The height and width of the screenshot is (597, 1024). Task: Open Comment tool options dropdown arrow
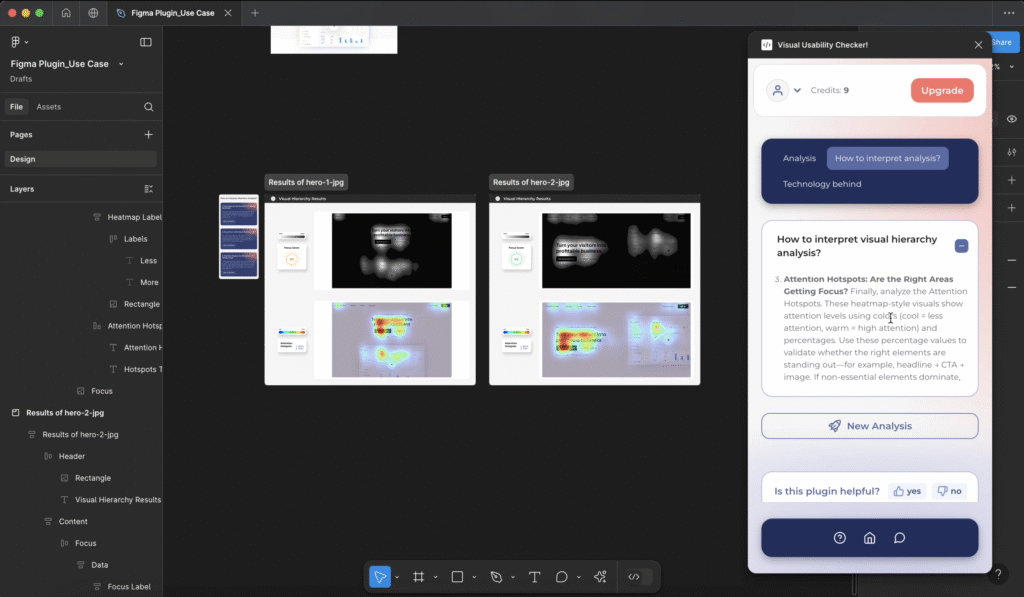pos(579,577)
